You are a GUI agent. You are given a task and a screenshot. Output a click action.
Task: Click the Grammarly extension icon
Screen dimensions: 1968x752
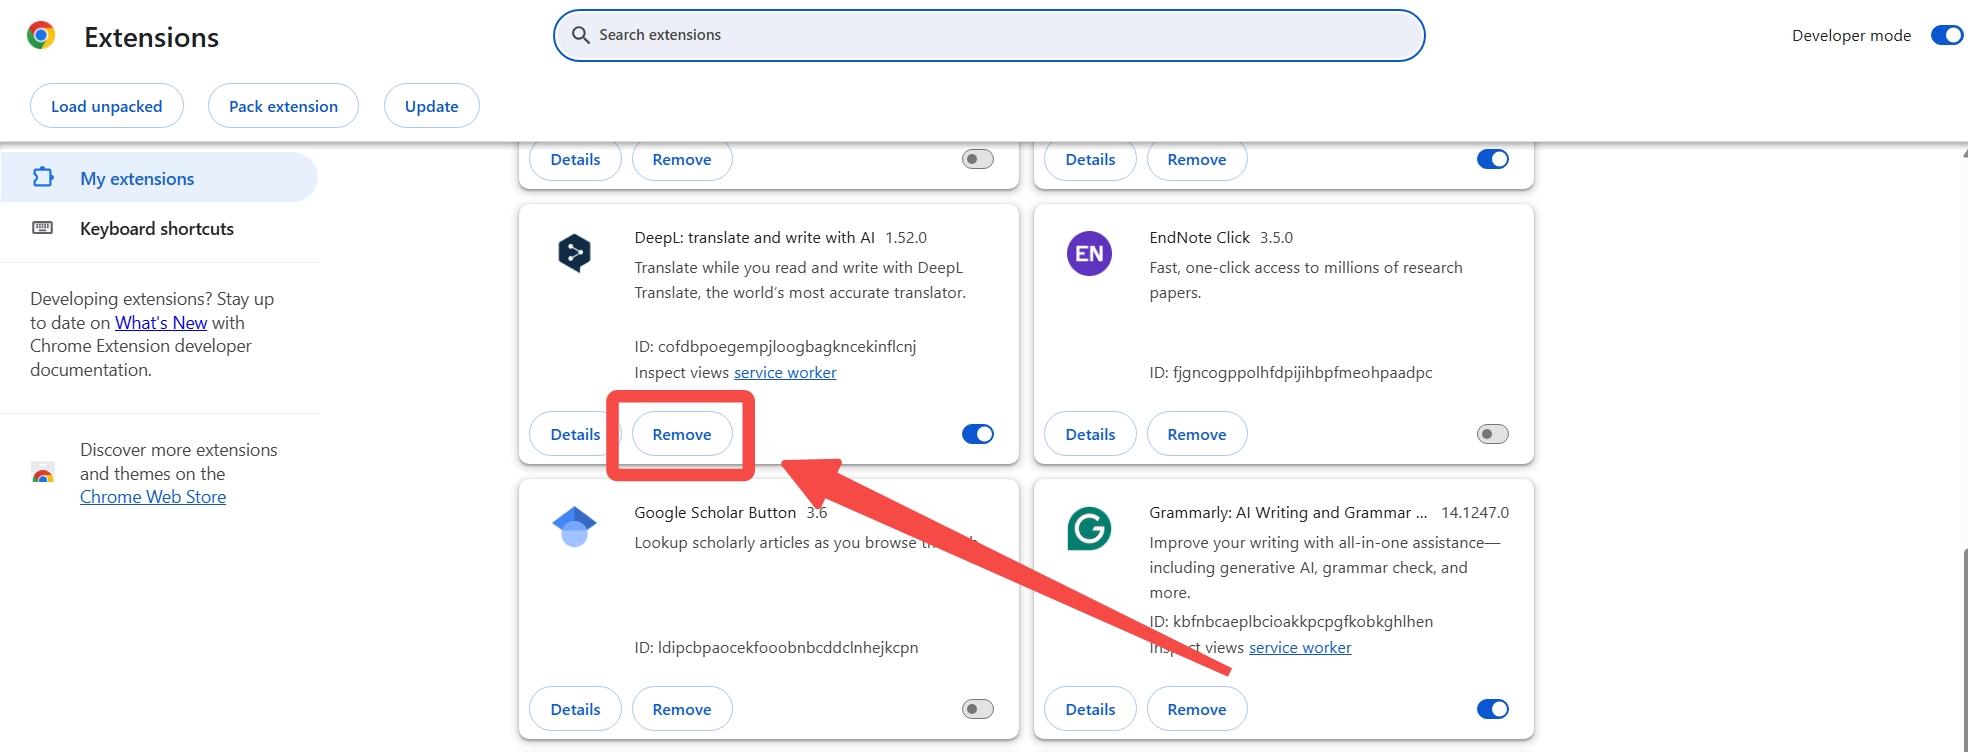pyautogui.click(x=1089, y=528)
